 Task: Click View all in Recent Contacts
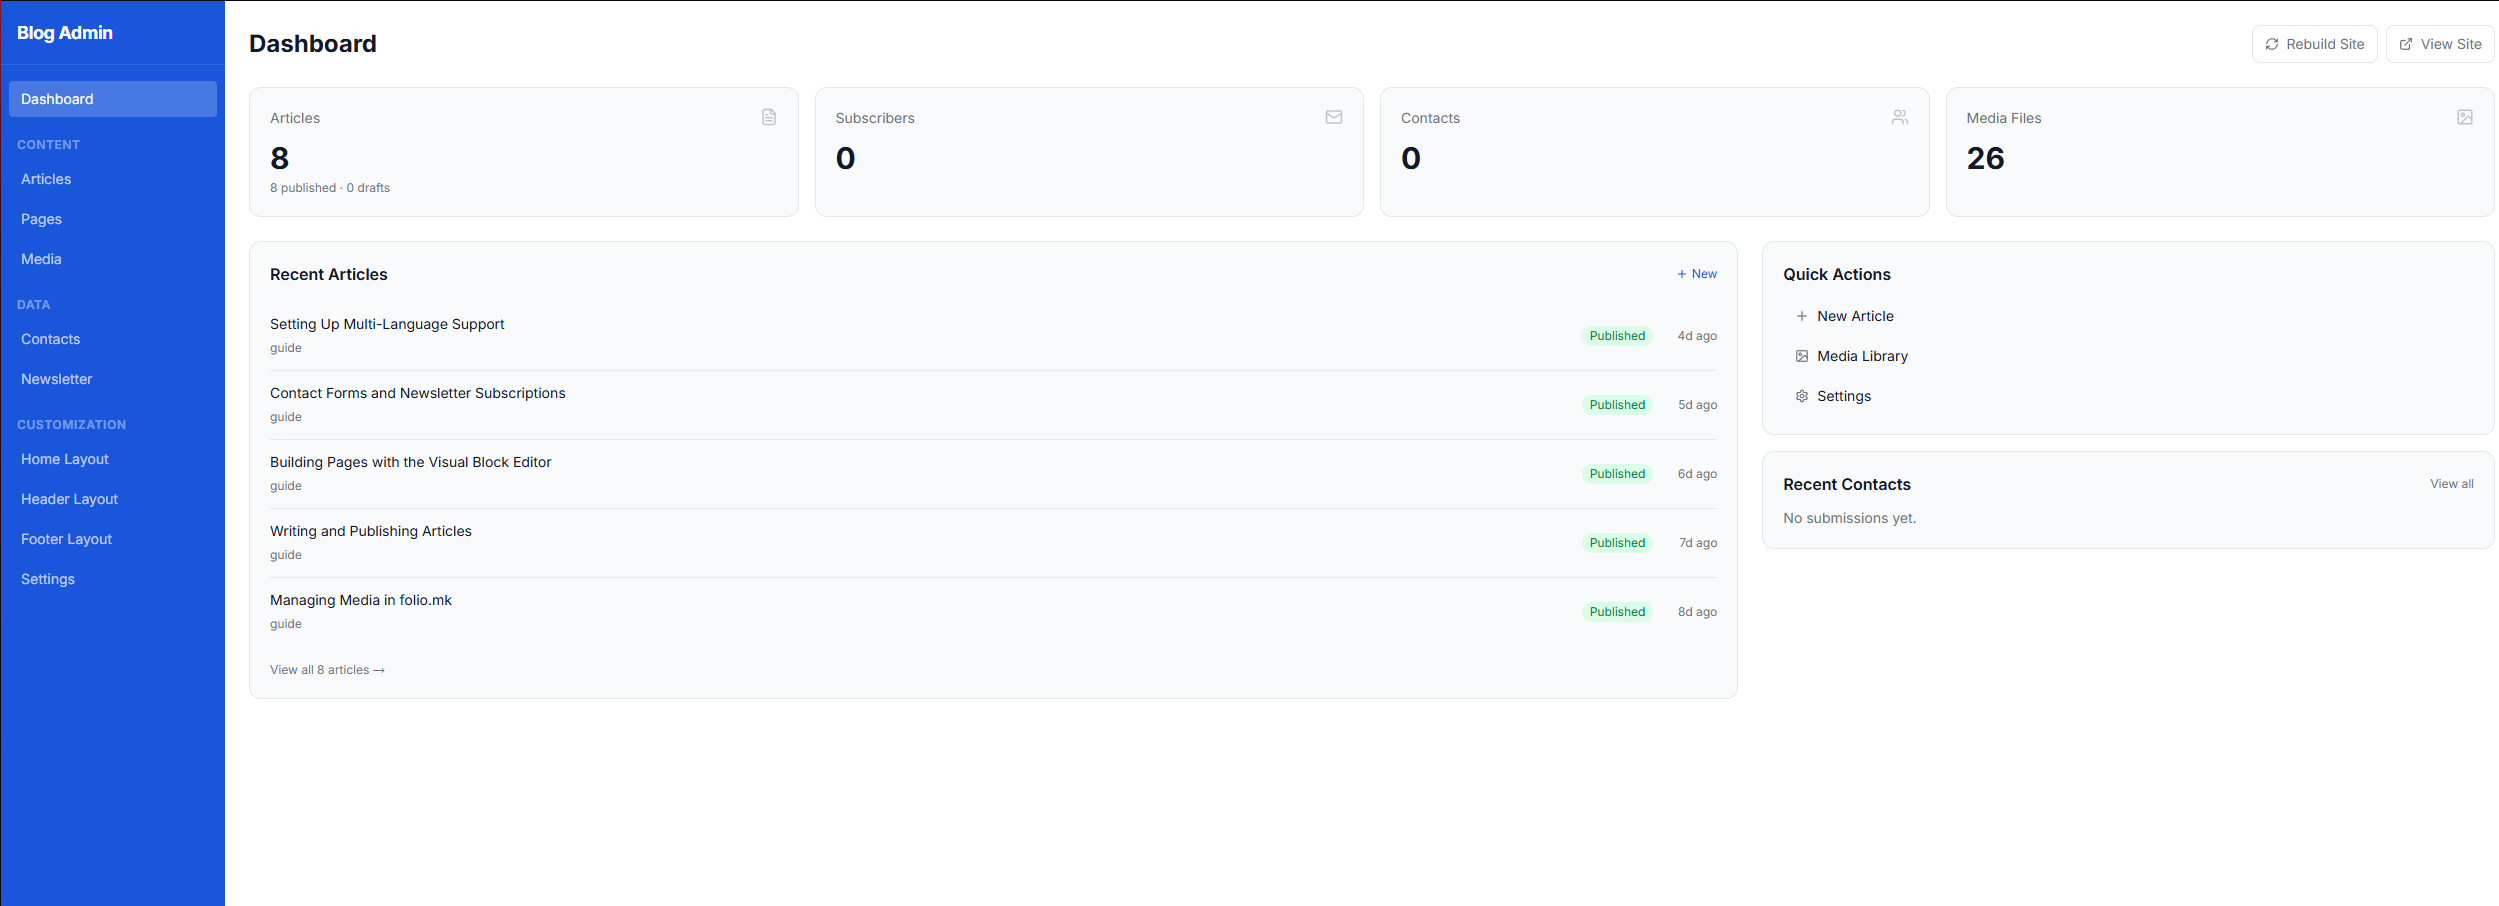point(2452,484)
